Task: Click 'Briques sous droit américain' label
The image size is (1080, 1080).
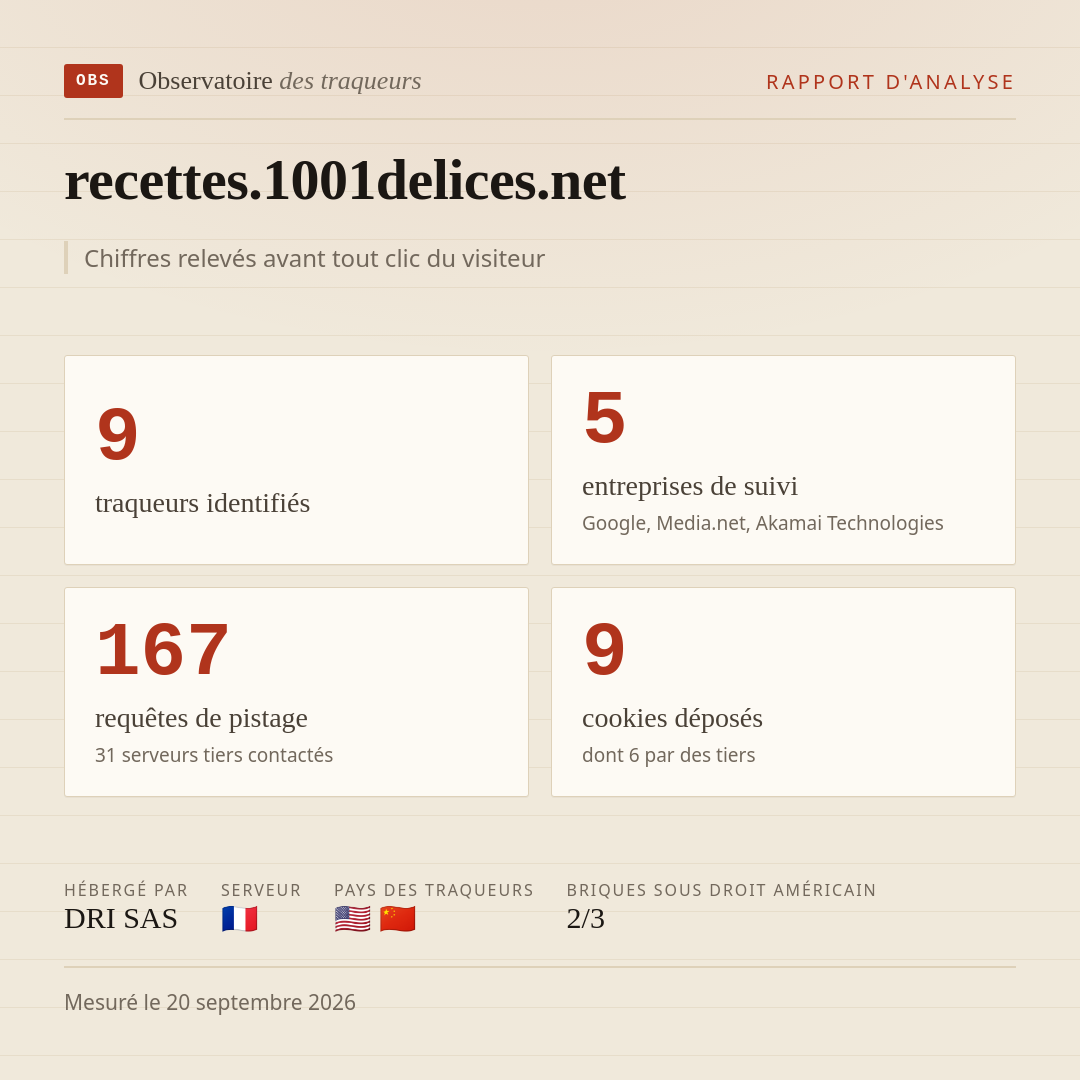Action: click(x=721, y=890)
